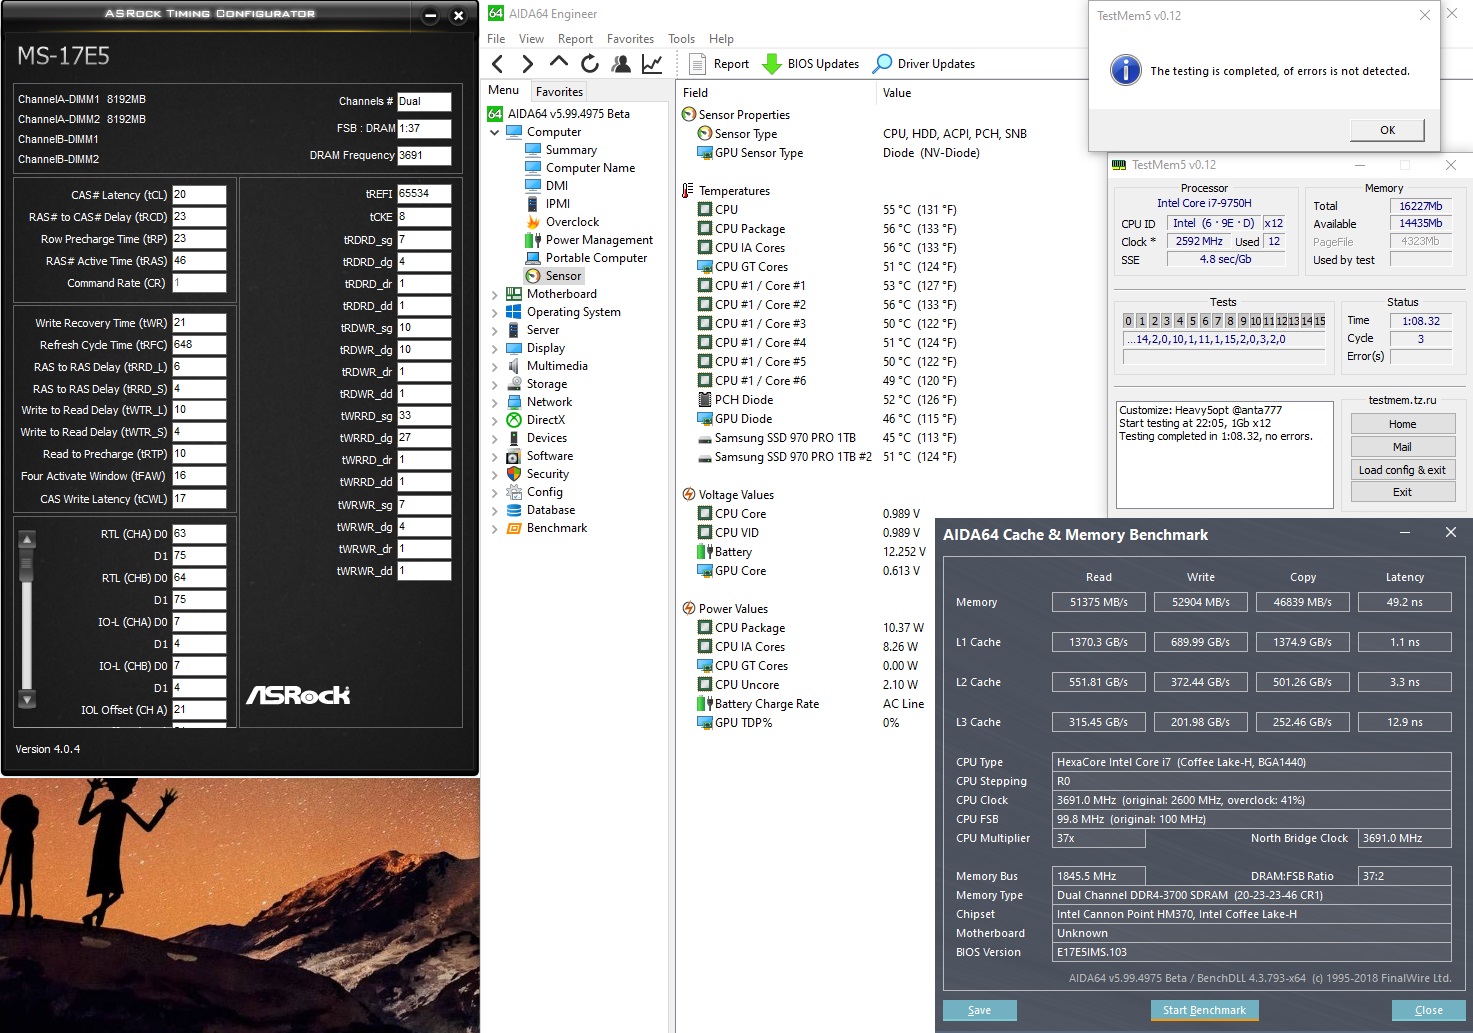Click the BIOS Updates green arrow

pos(772,64)
